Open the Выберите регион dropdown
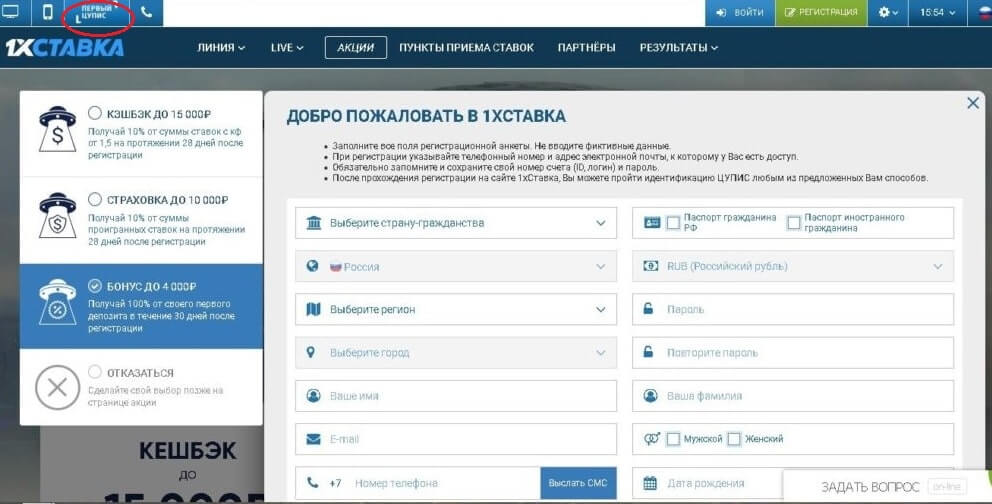 (x=456, y=310)
